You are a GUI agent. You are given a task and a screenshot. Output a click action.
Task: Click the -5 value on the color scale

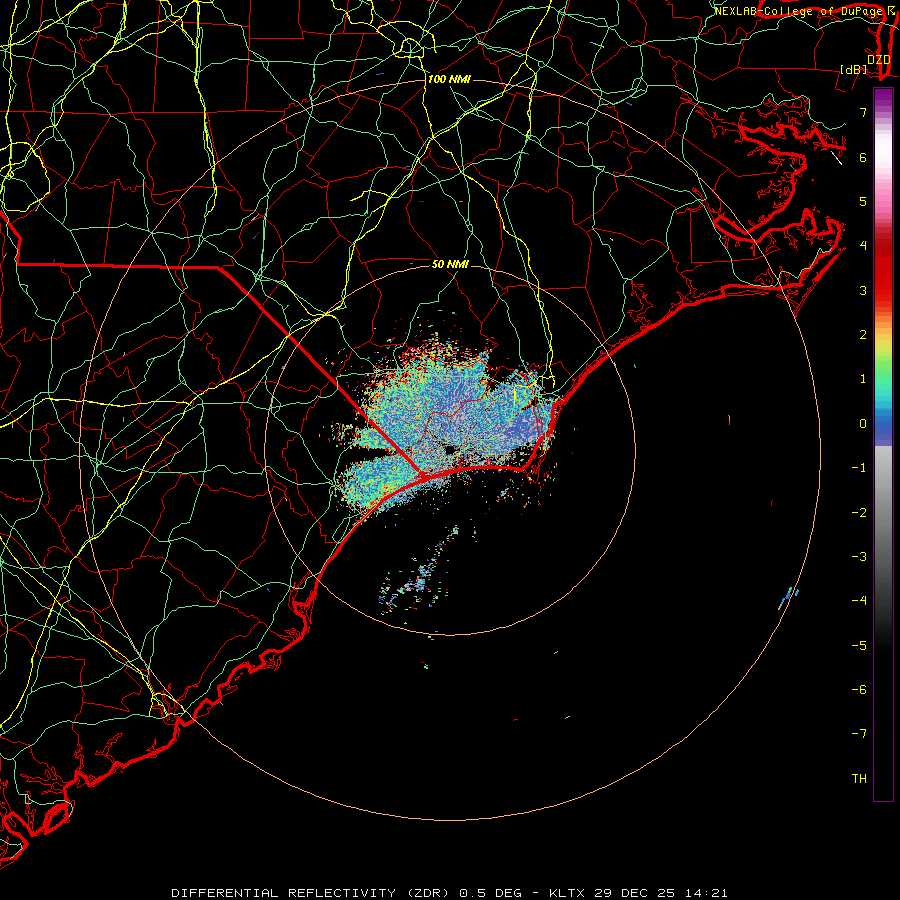(x=859, y=646)
